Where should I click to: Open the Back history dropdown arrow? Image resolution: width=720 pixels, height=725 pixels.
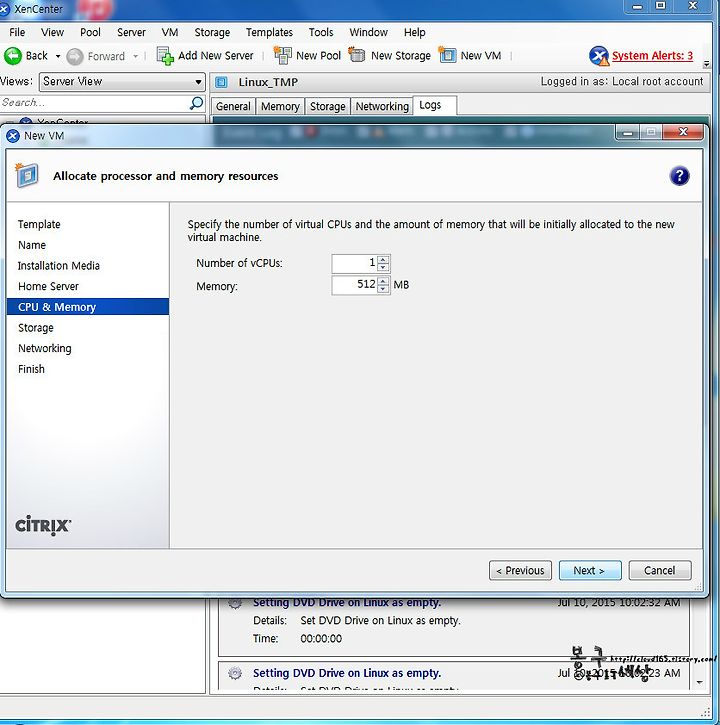click(58, 56)
